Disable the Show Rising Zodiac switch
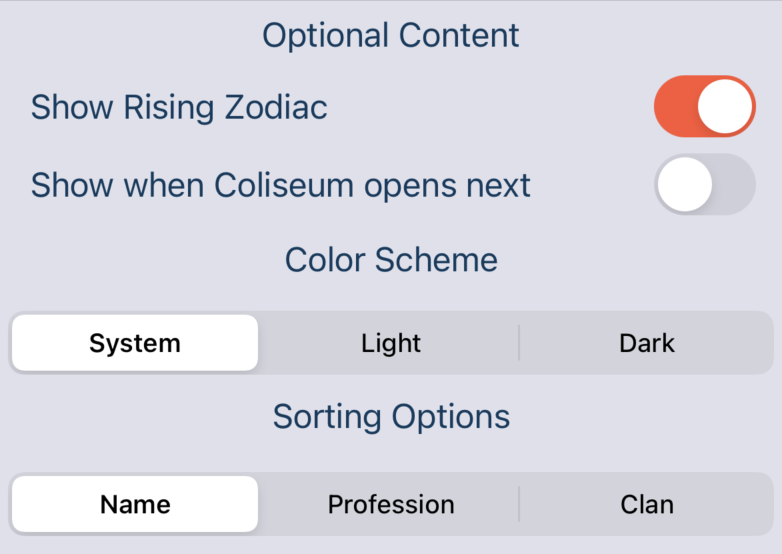Image resolution: width=782 pixels, height=554 pixels. (704, 106)
